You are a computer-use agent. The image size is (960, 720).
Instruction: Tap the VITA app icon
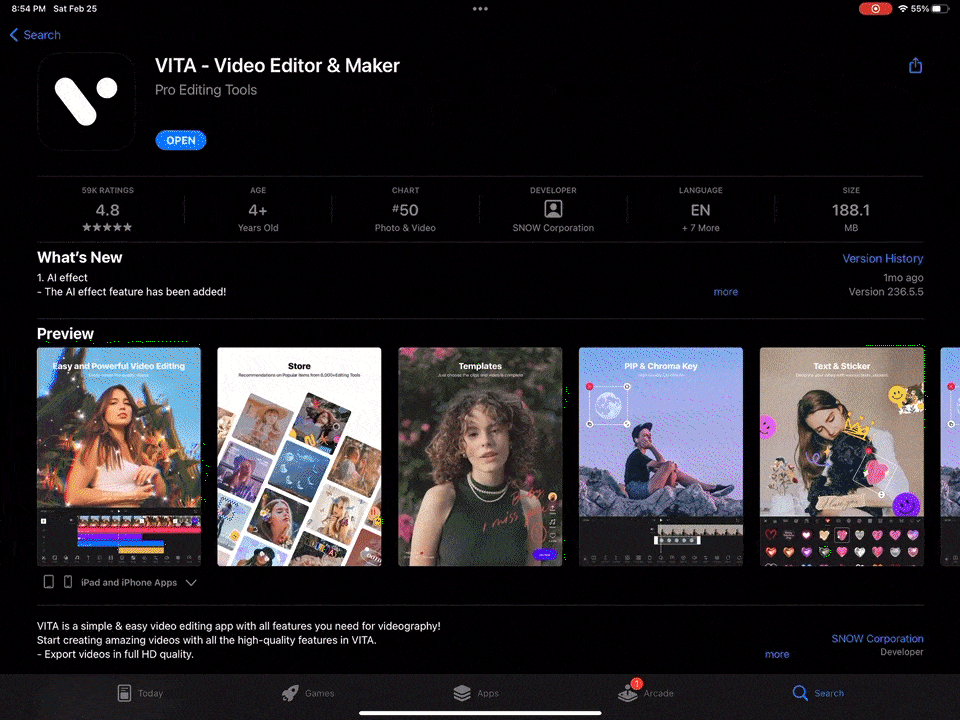[86, 101]
